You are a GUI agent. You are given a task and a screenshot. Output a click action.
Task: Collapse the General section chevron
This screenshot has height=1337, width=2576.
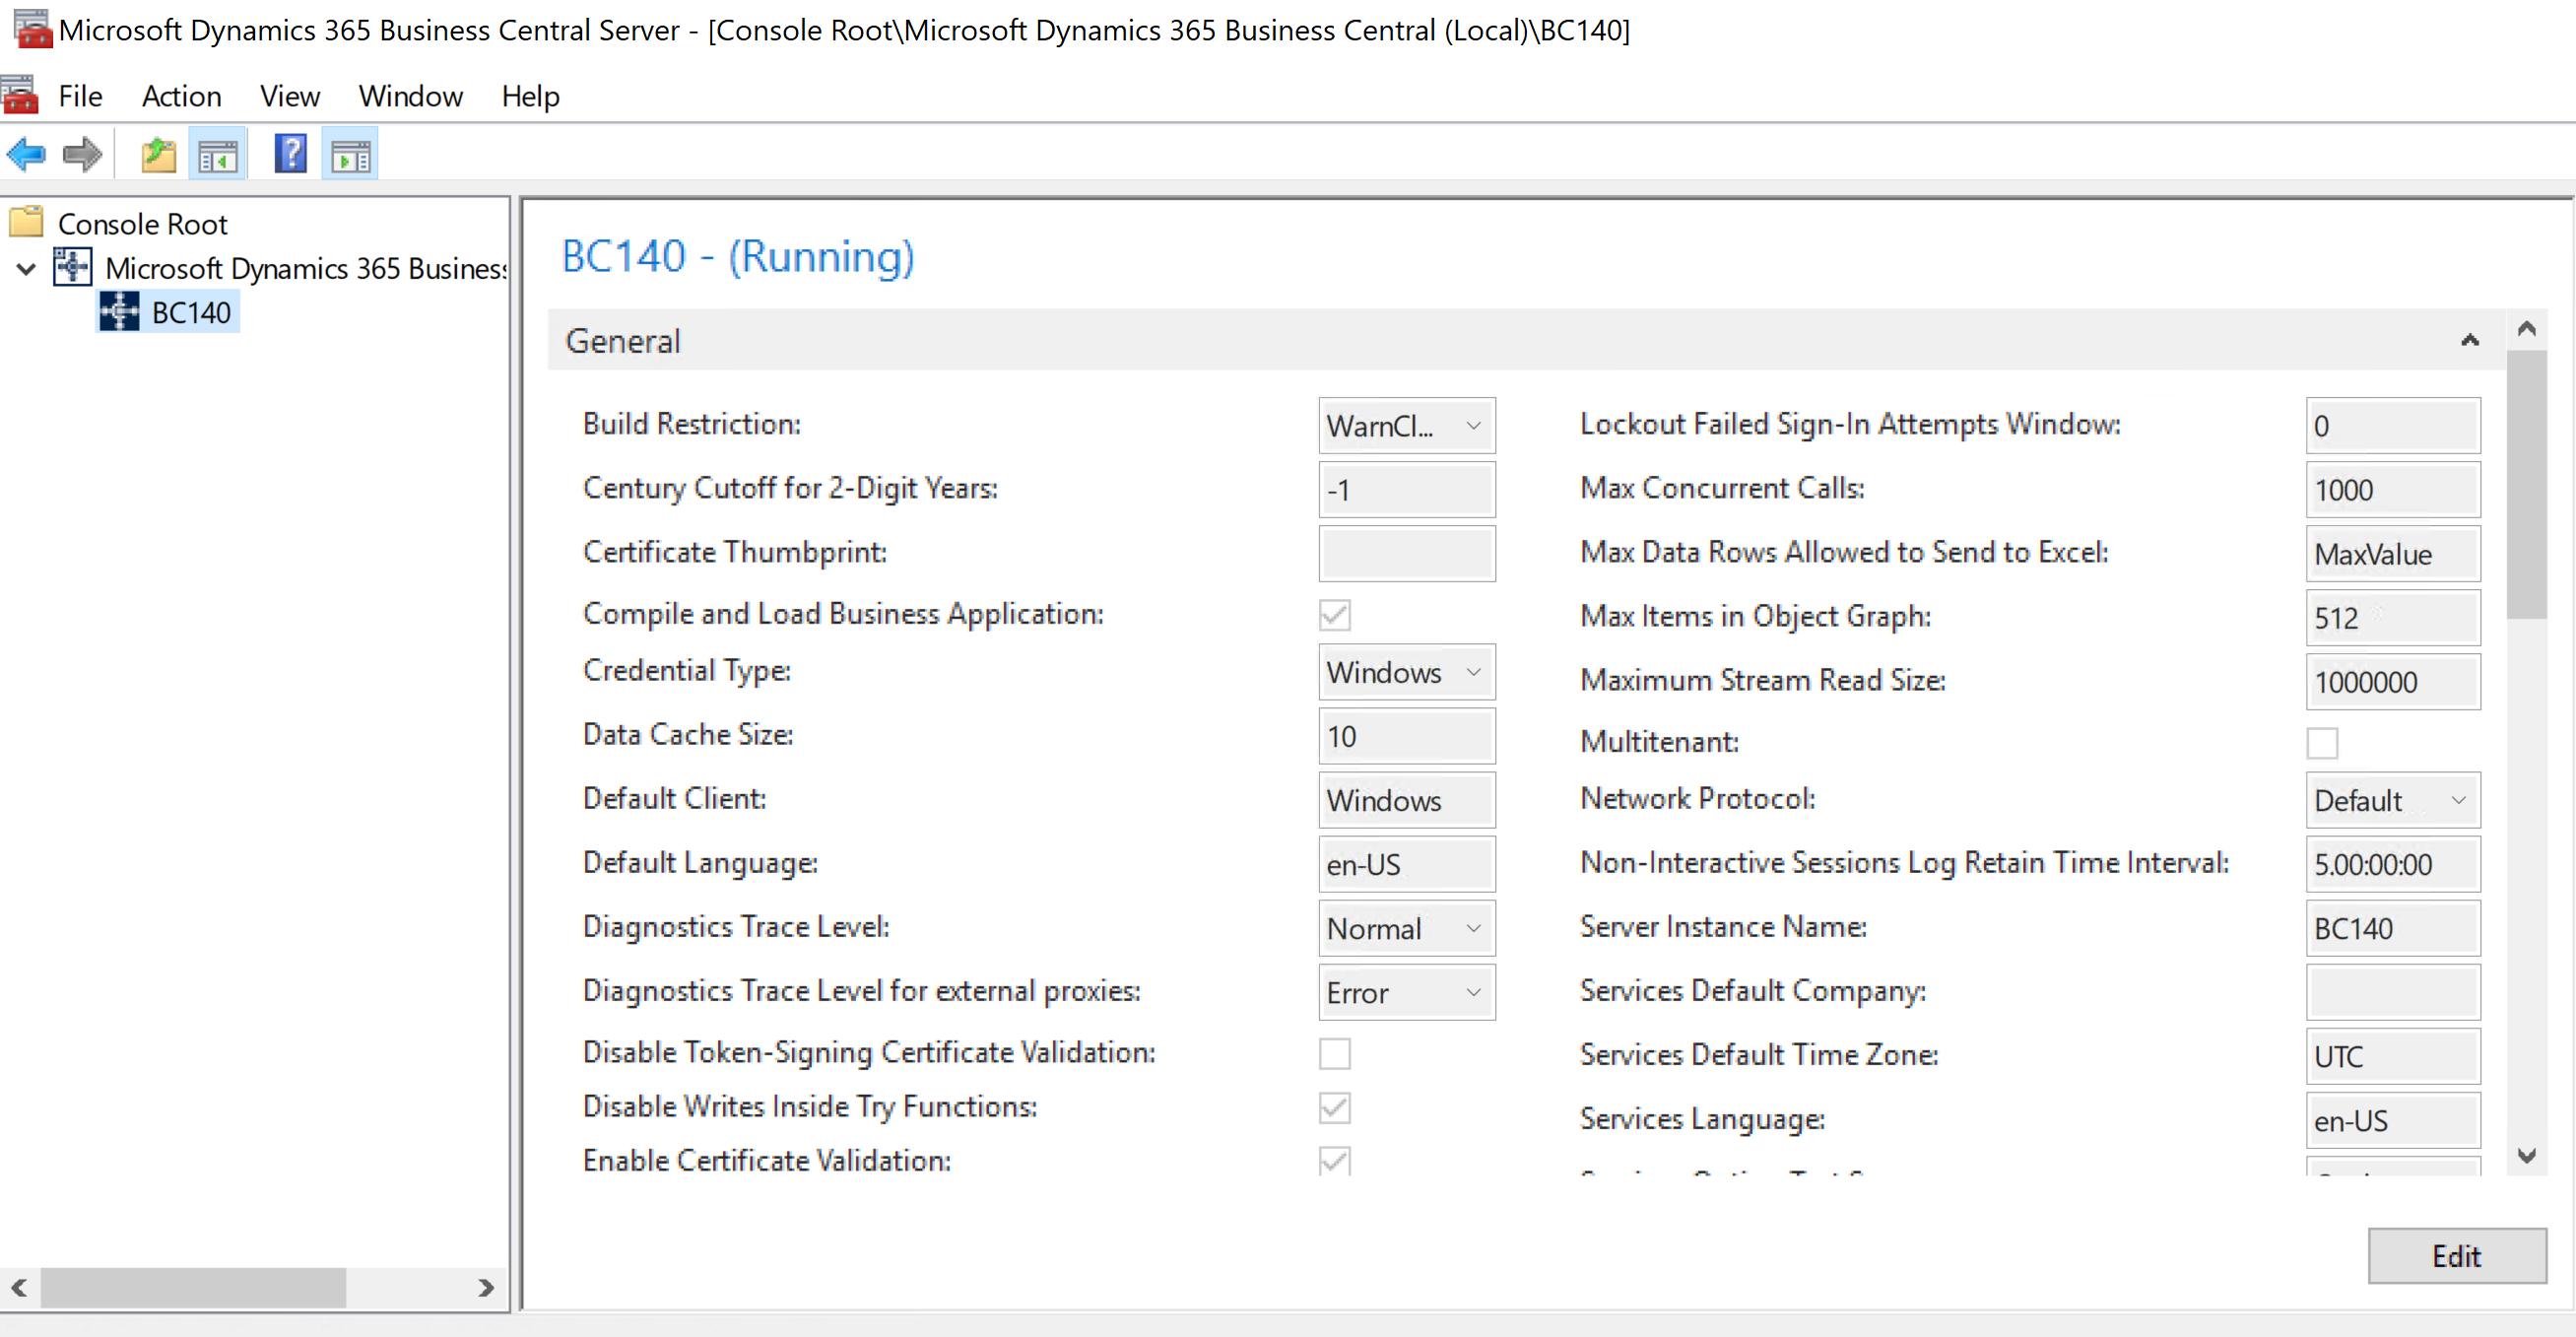[2470, 341]
